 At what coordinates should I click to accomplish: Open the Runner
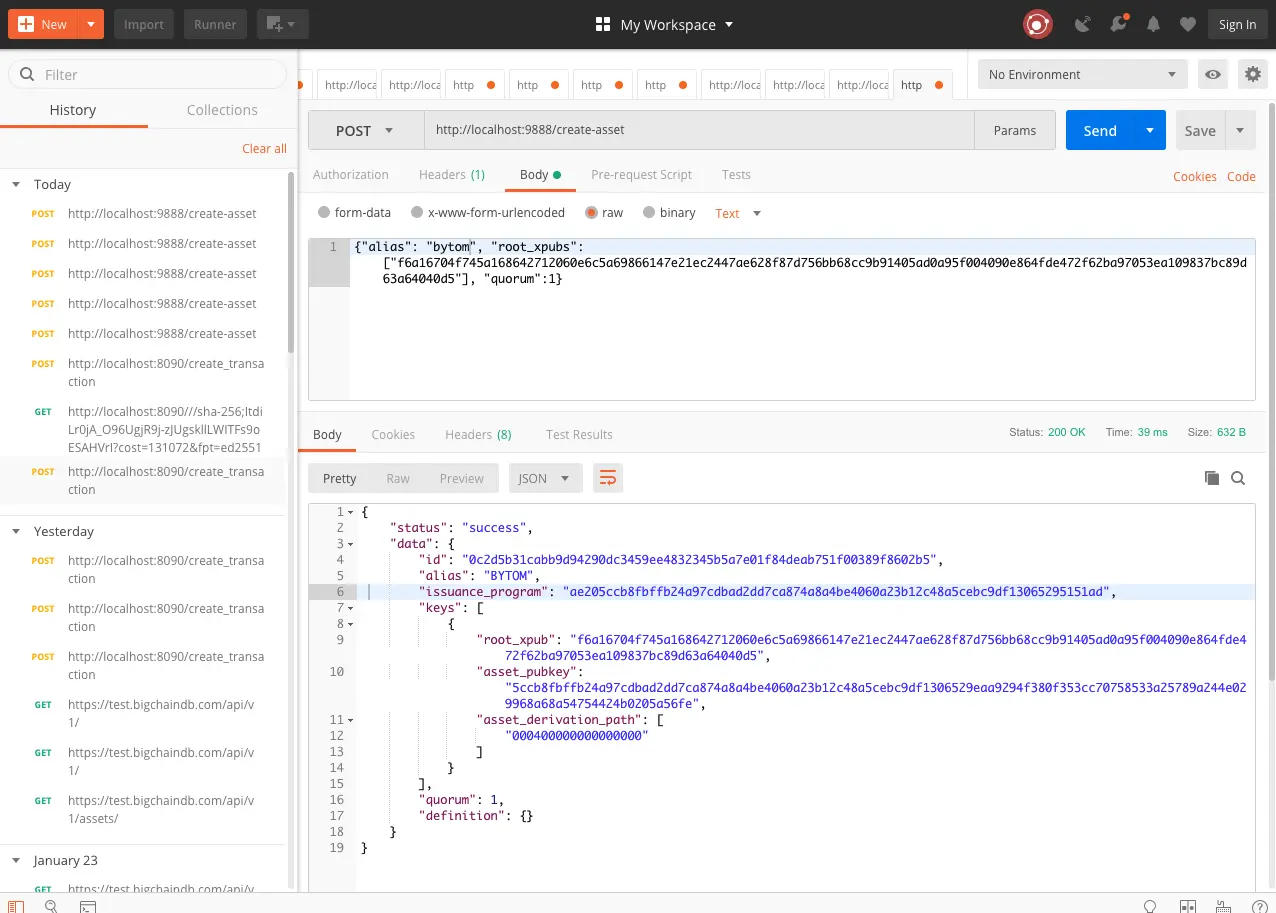215,24
